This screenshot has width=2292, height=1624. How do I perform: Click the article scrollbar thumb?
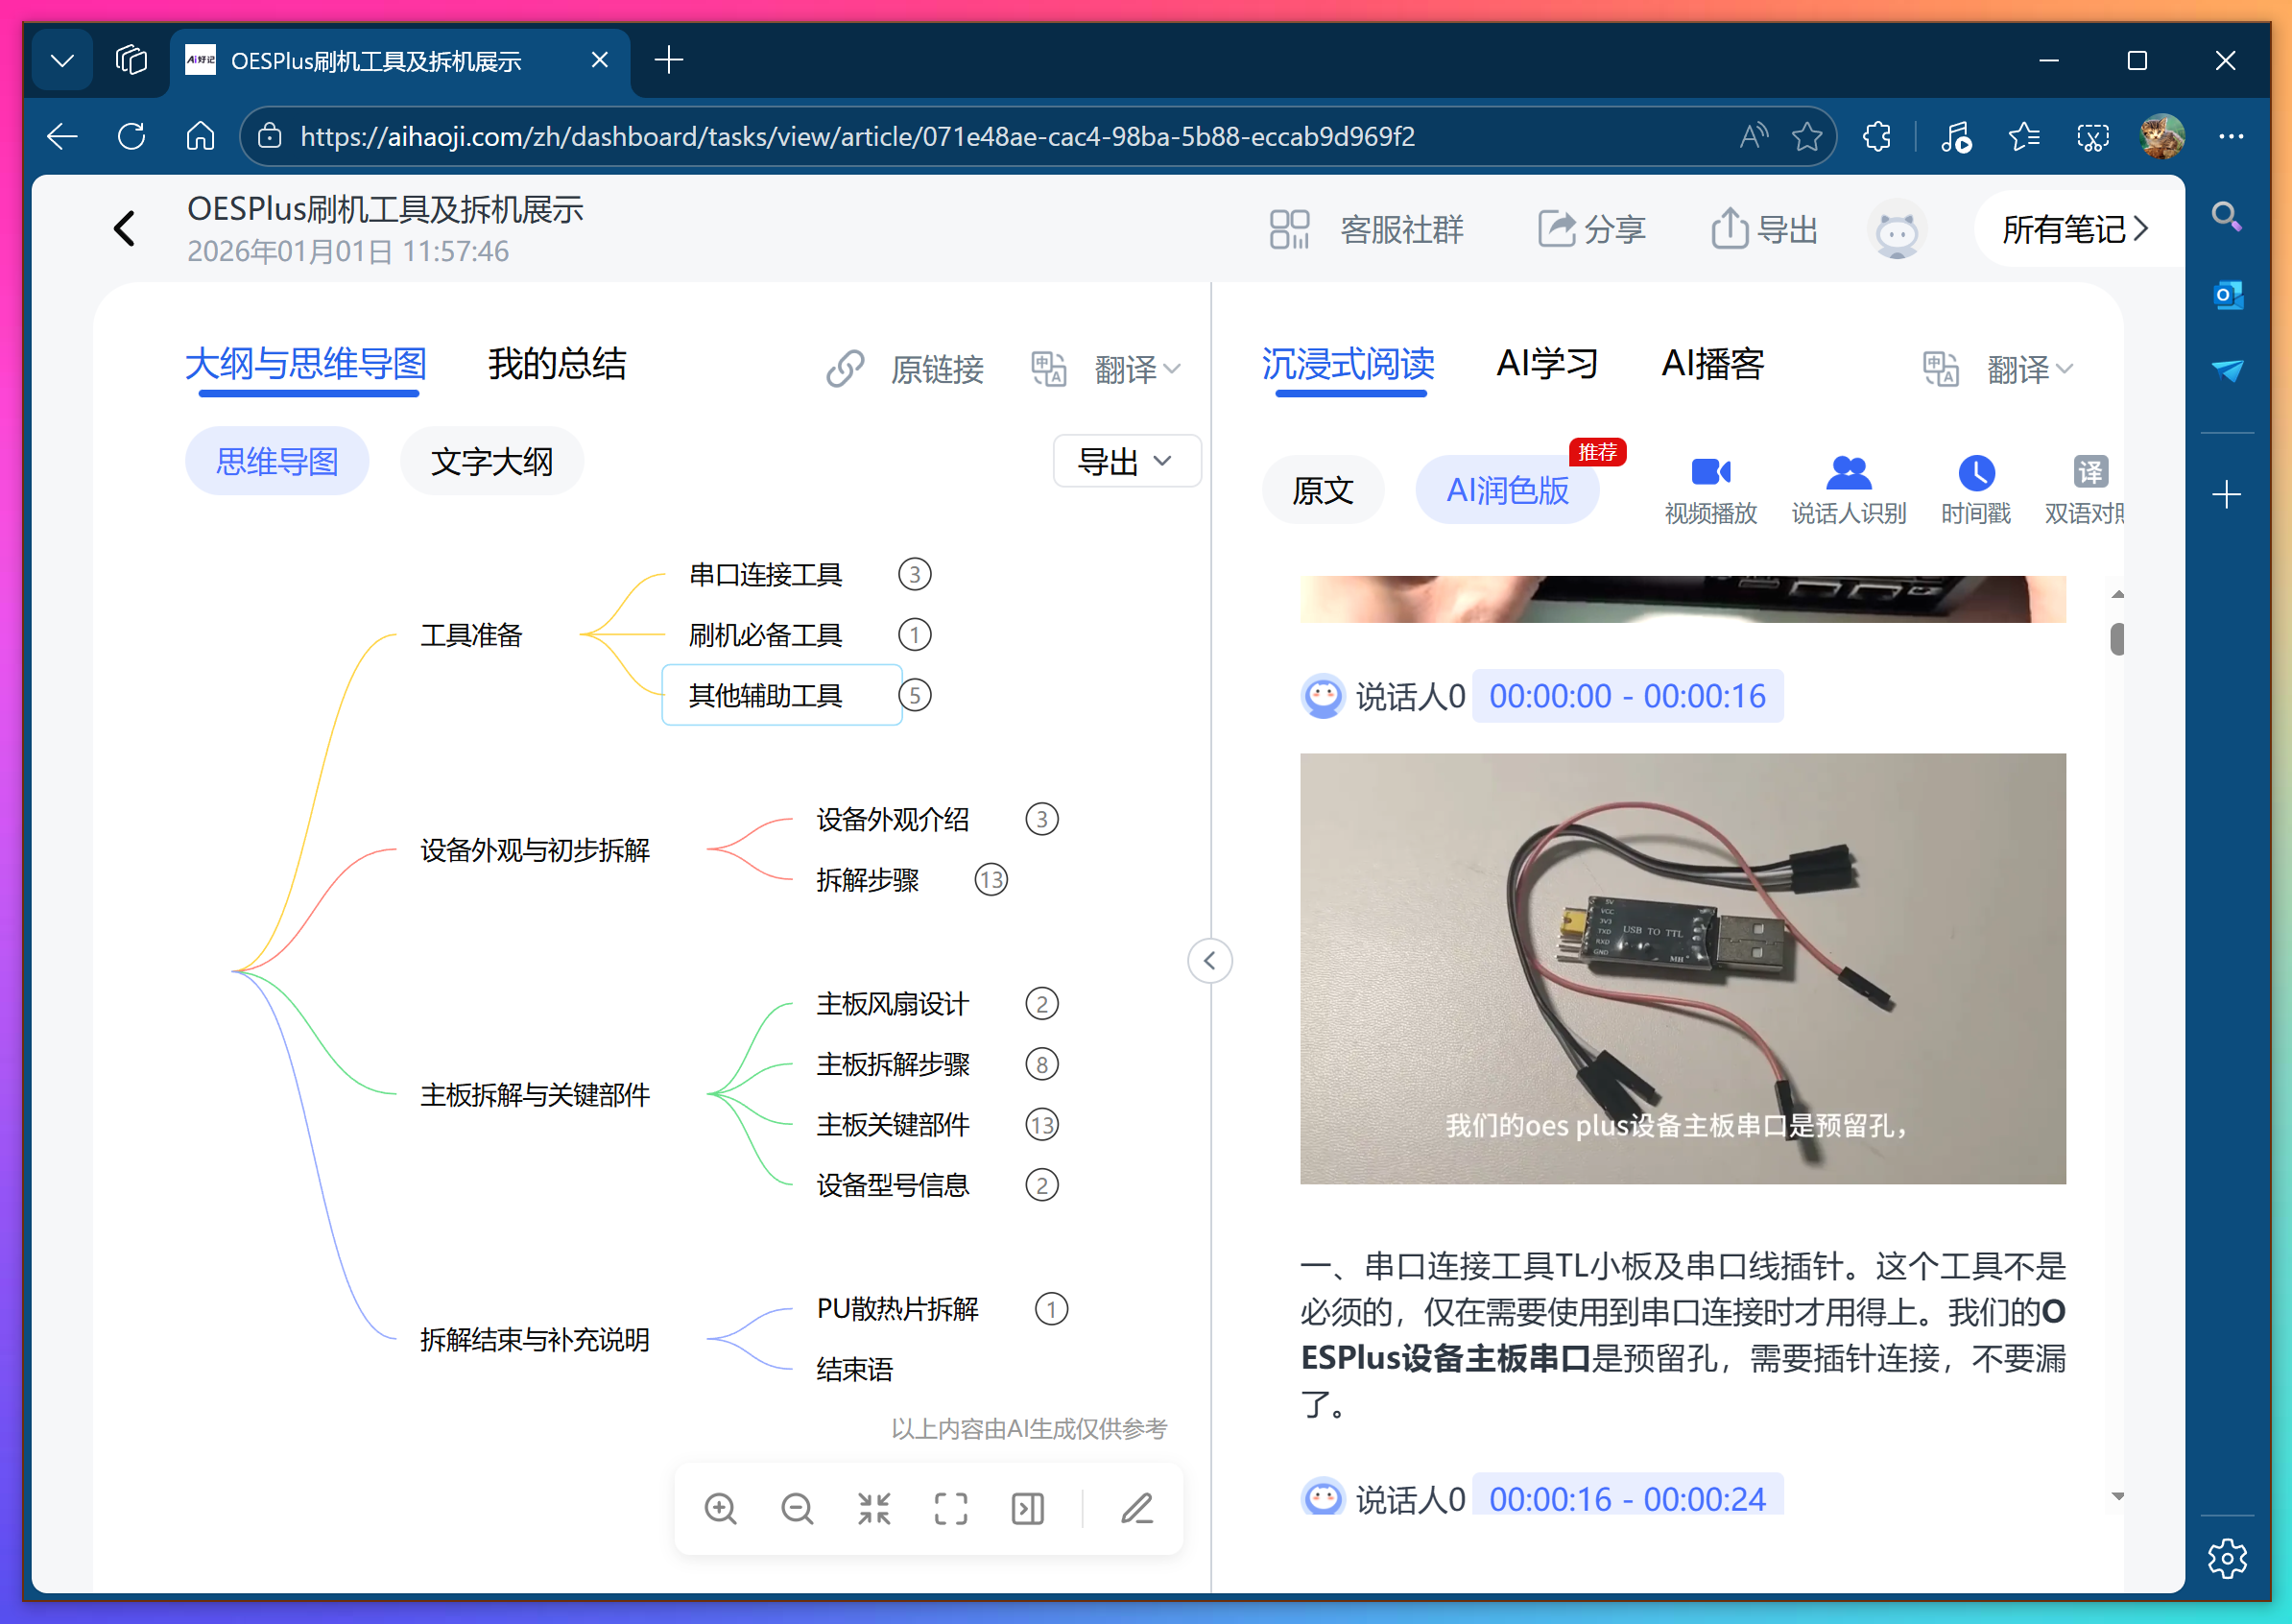click(x=2117, y=638)
